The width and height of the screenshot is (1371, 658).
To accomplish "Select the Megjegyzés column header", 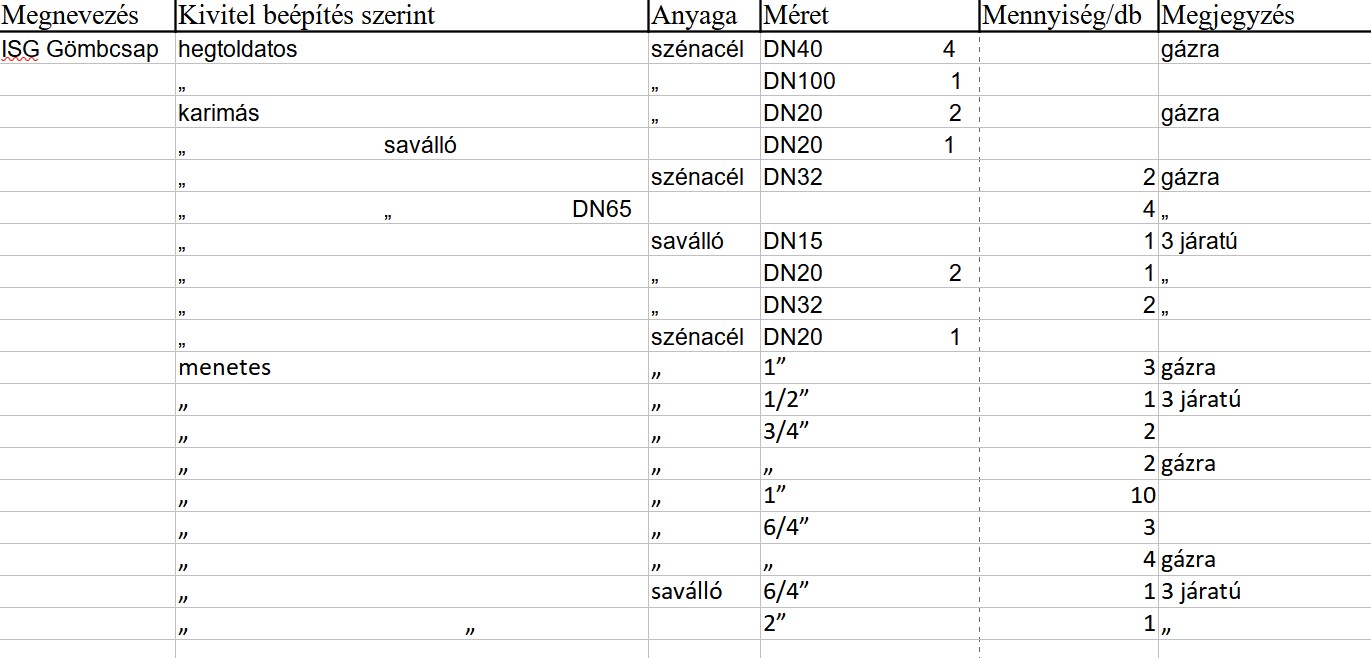I will [1229, 16].
